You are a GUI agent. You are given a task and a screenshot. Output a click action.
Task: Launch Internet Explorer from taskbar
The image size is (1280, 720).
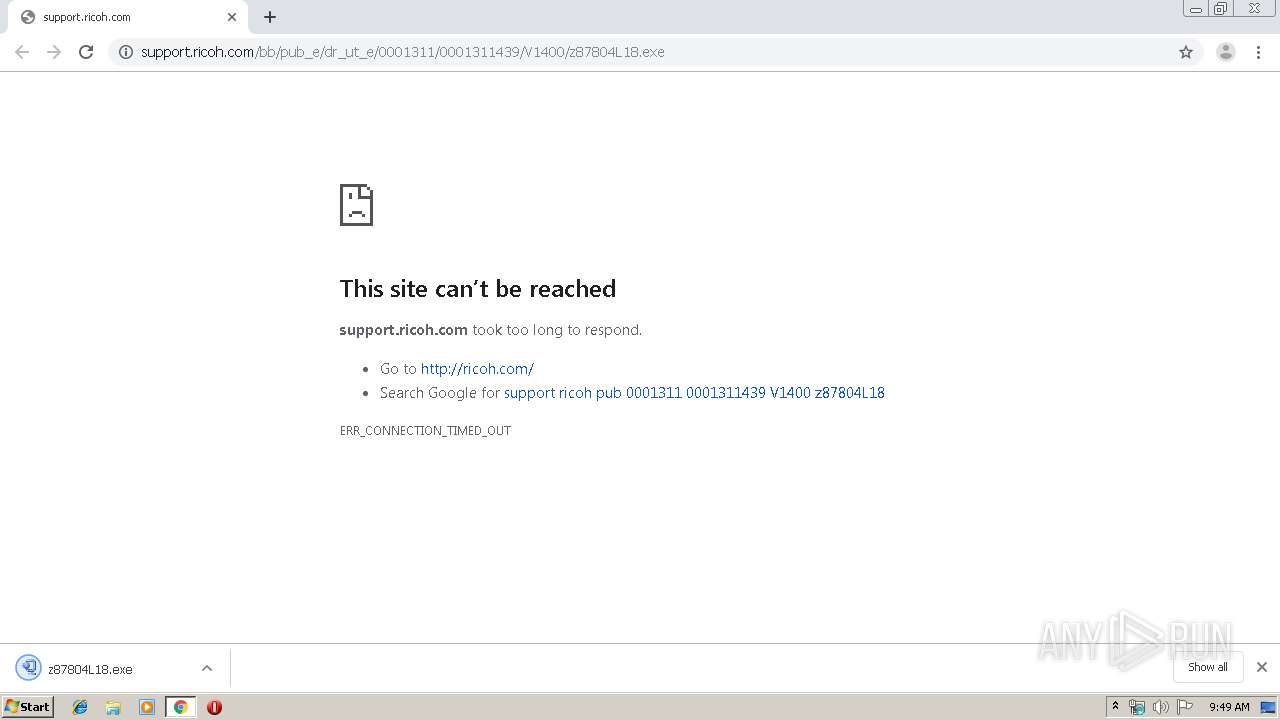[x=80, y=707]
